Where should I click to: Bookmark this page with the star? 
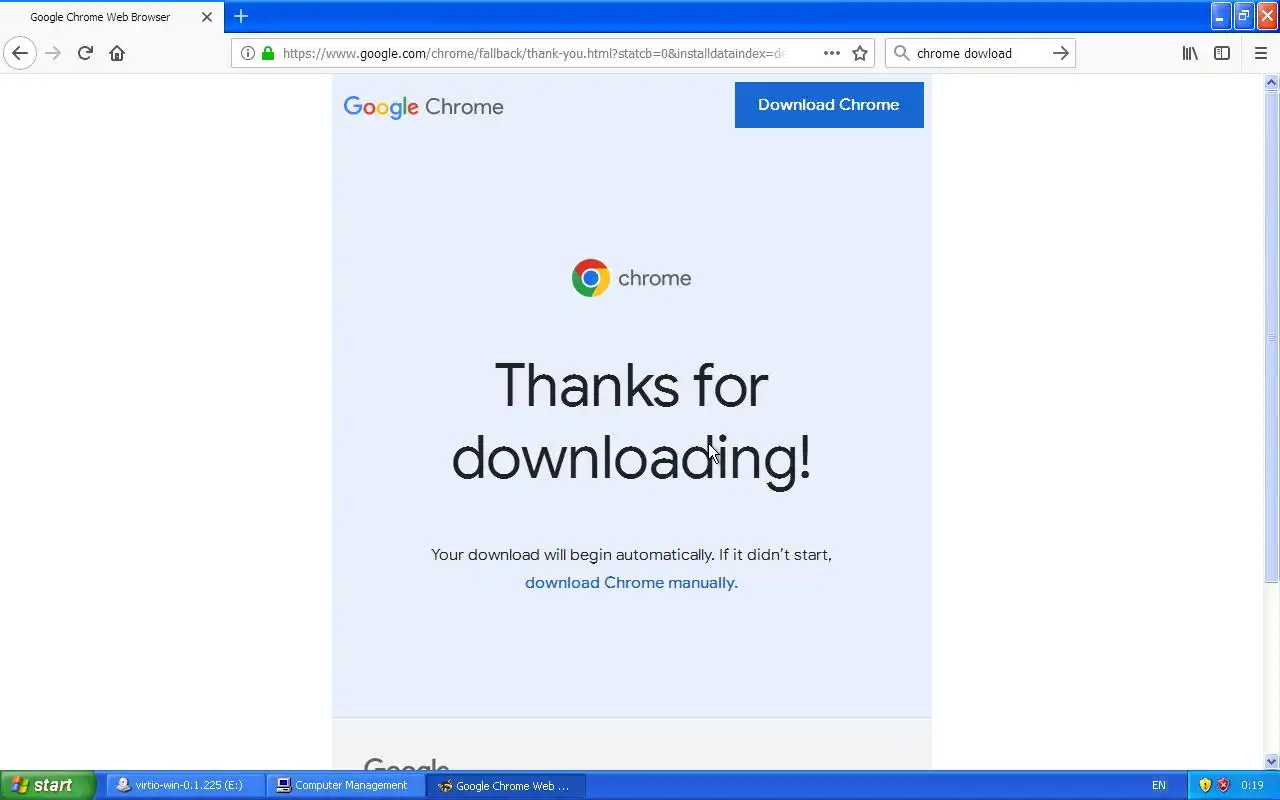[x=860, y=53]
